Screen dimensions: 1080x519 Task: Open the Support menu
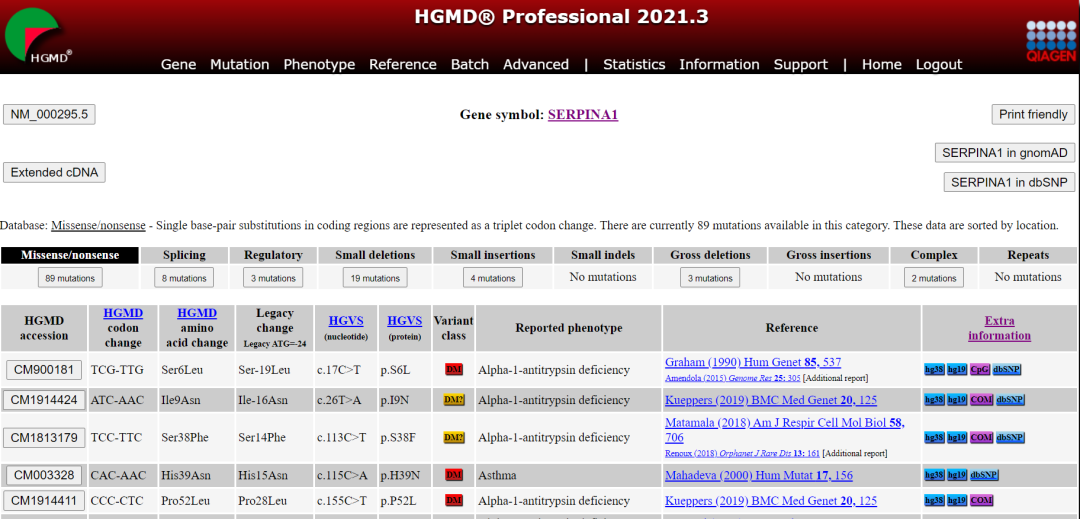click(x=800, y=64)
